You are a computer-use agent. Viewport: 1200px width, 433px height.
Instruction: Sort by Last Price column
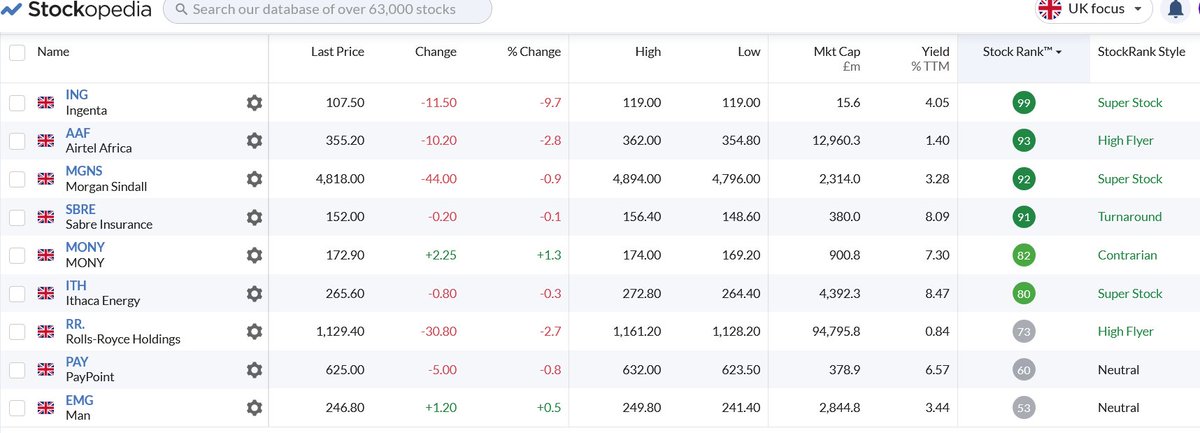337,52
